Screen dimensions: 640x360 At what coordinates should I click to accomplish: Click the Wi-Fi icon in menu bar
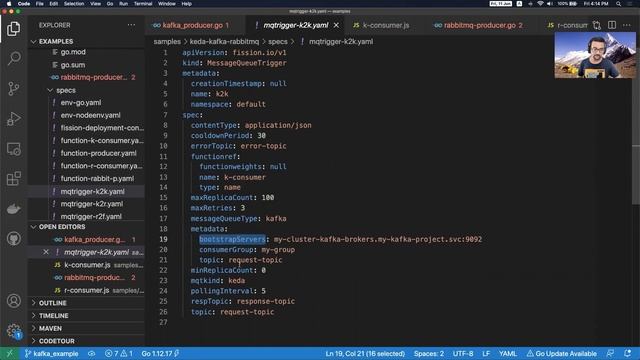point(540,4)
